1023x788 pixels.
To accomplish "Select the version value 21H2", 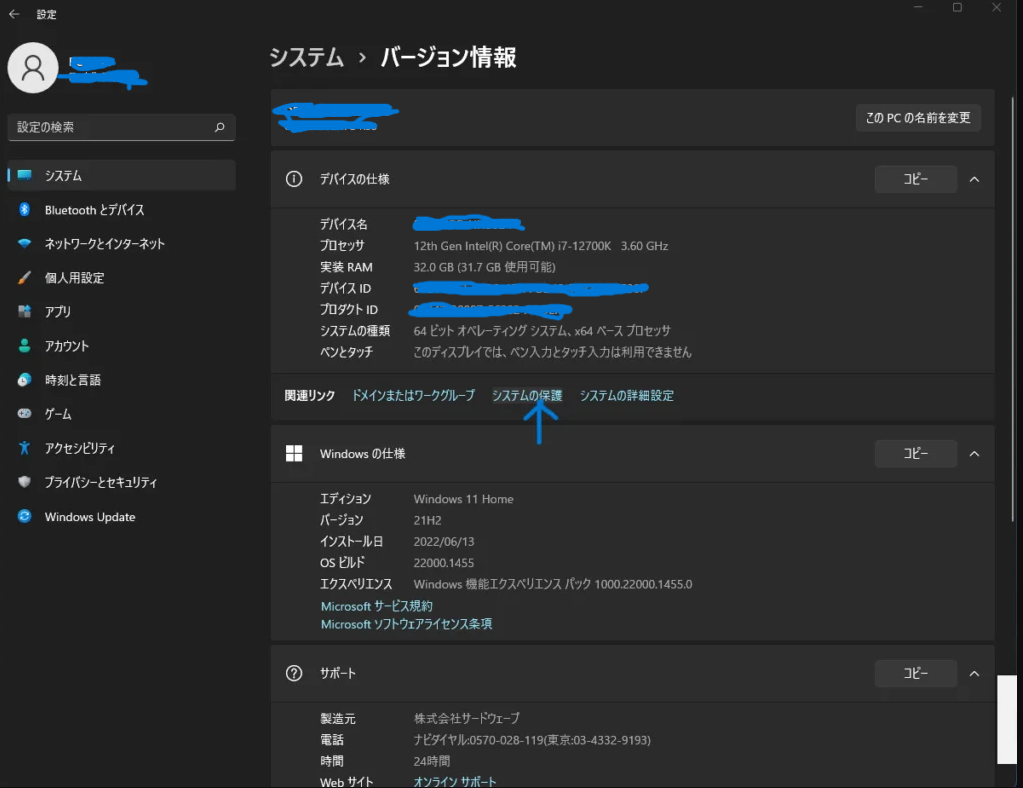I will (427, 521).
